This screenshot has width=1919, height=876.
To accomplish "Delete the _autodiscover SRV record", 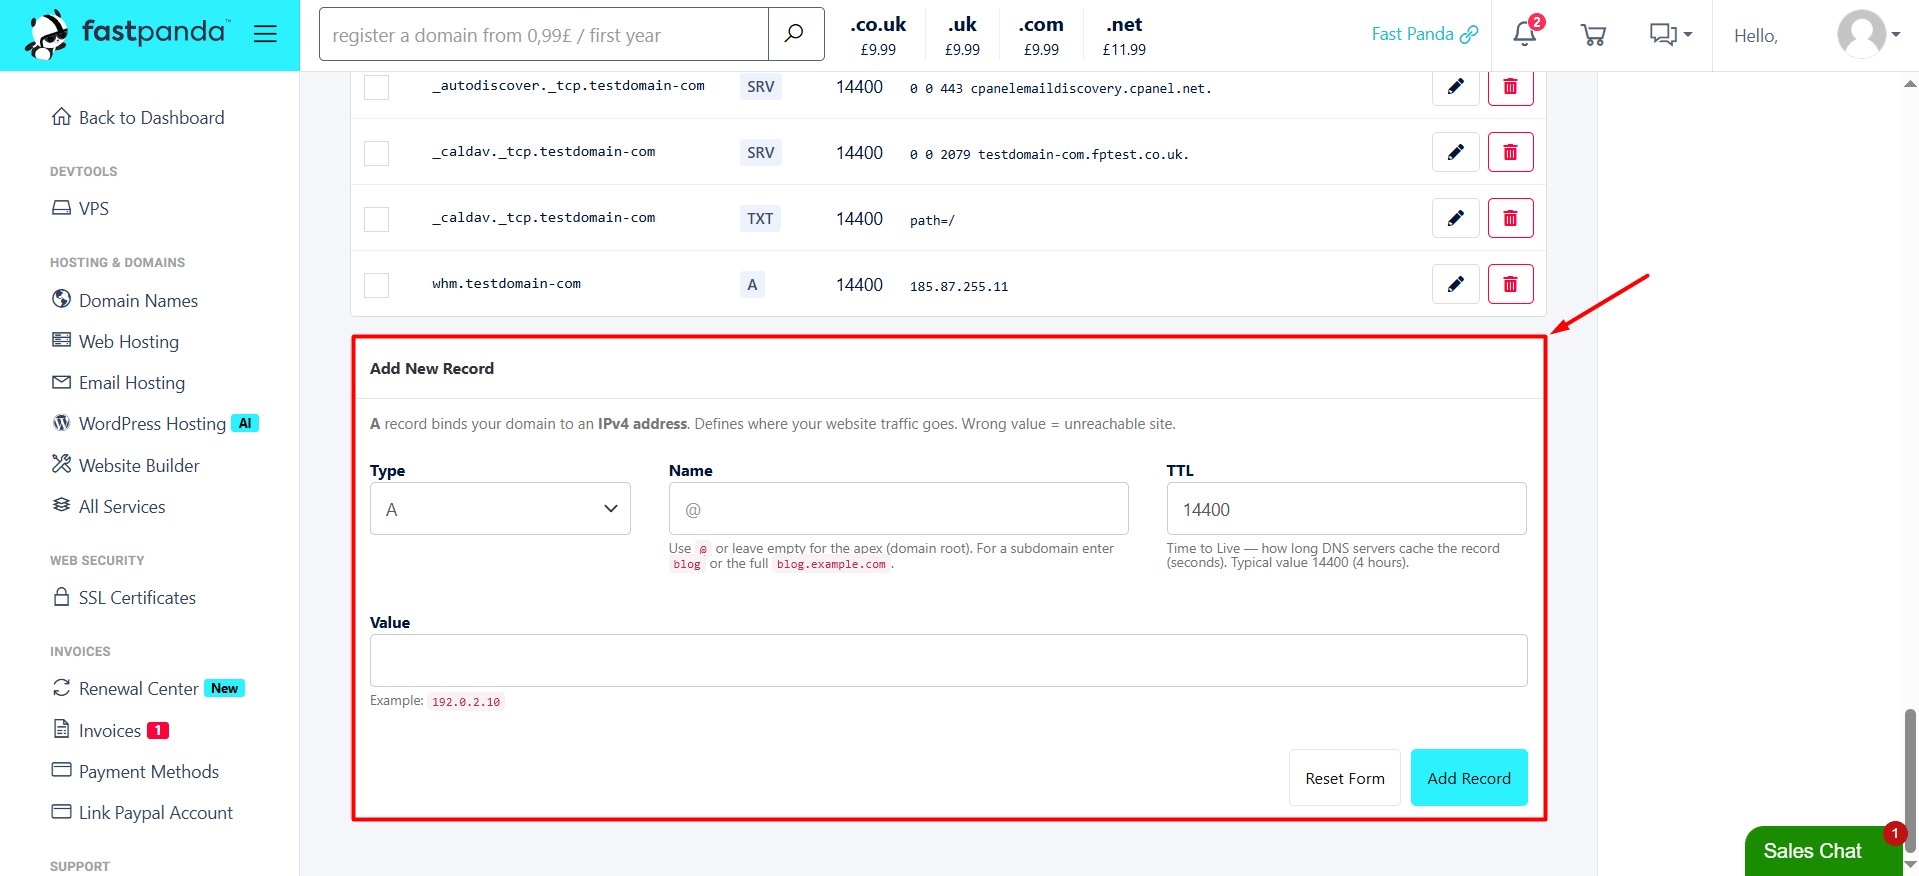I will tap(1511, 87).
